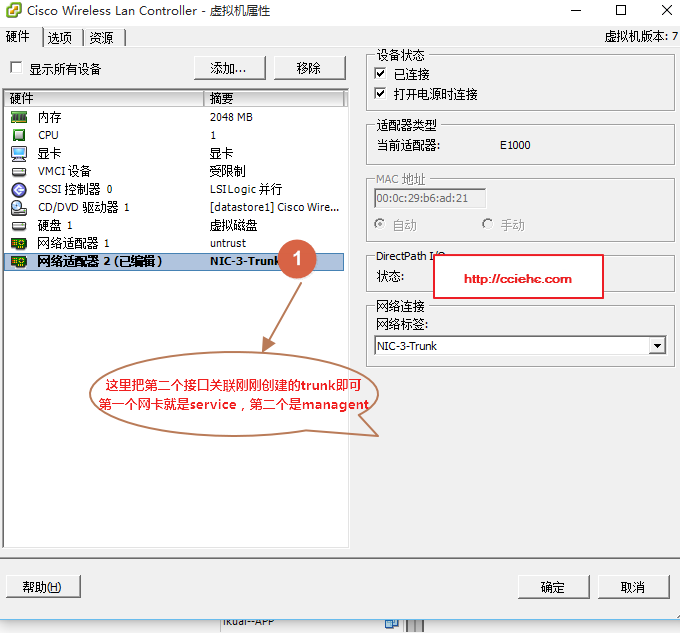Switch to the 硬件 tab

pos(18,36)
